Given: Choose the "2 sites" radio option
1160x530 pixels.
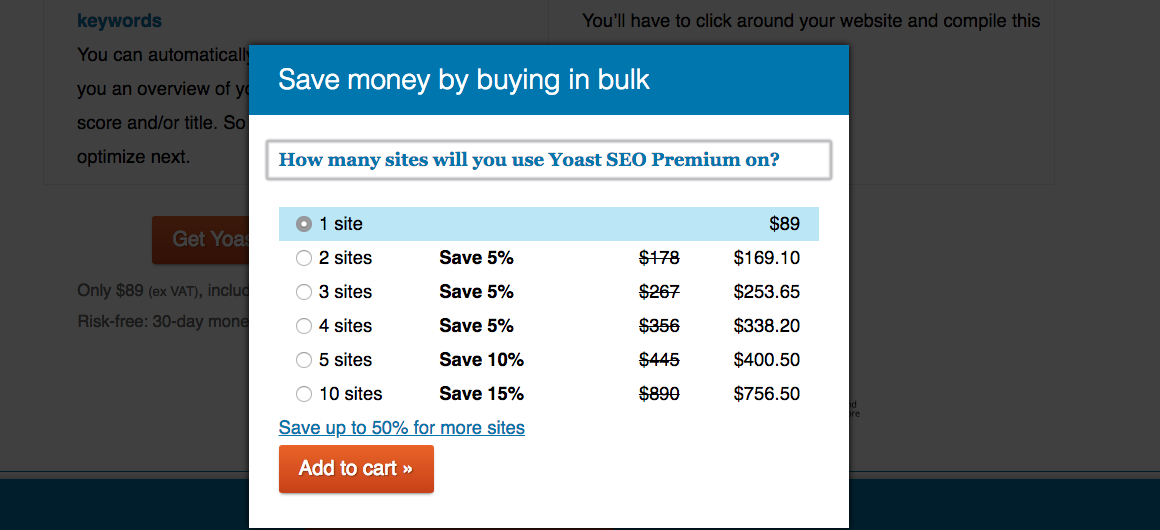Looking at the screenshot, I should click(x=304, y=258).
